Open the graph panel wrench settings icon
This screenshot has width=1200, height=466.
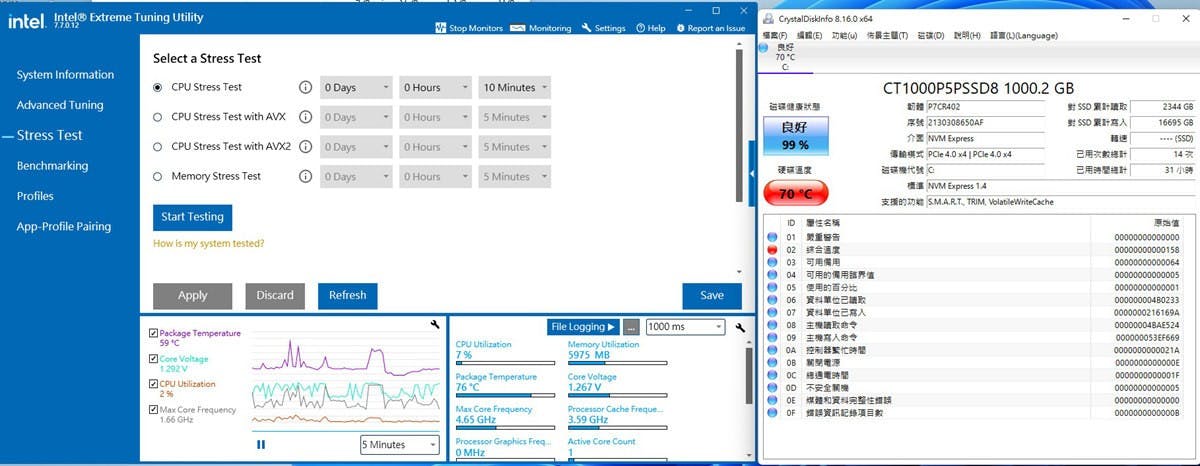tap(435, 324)
